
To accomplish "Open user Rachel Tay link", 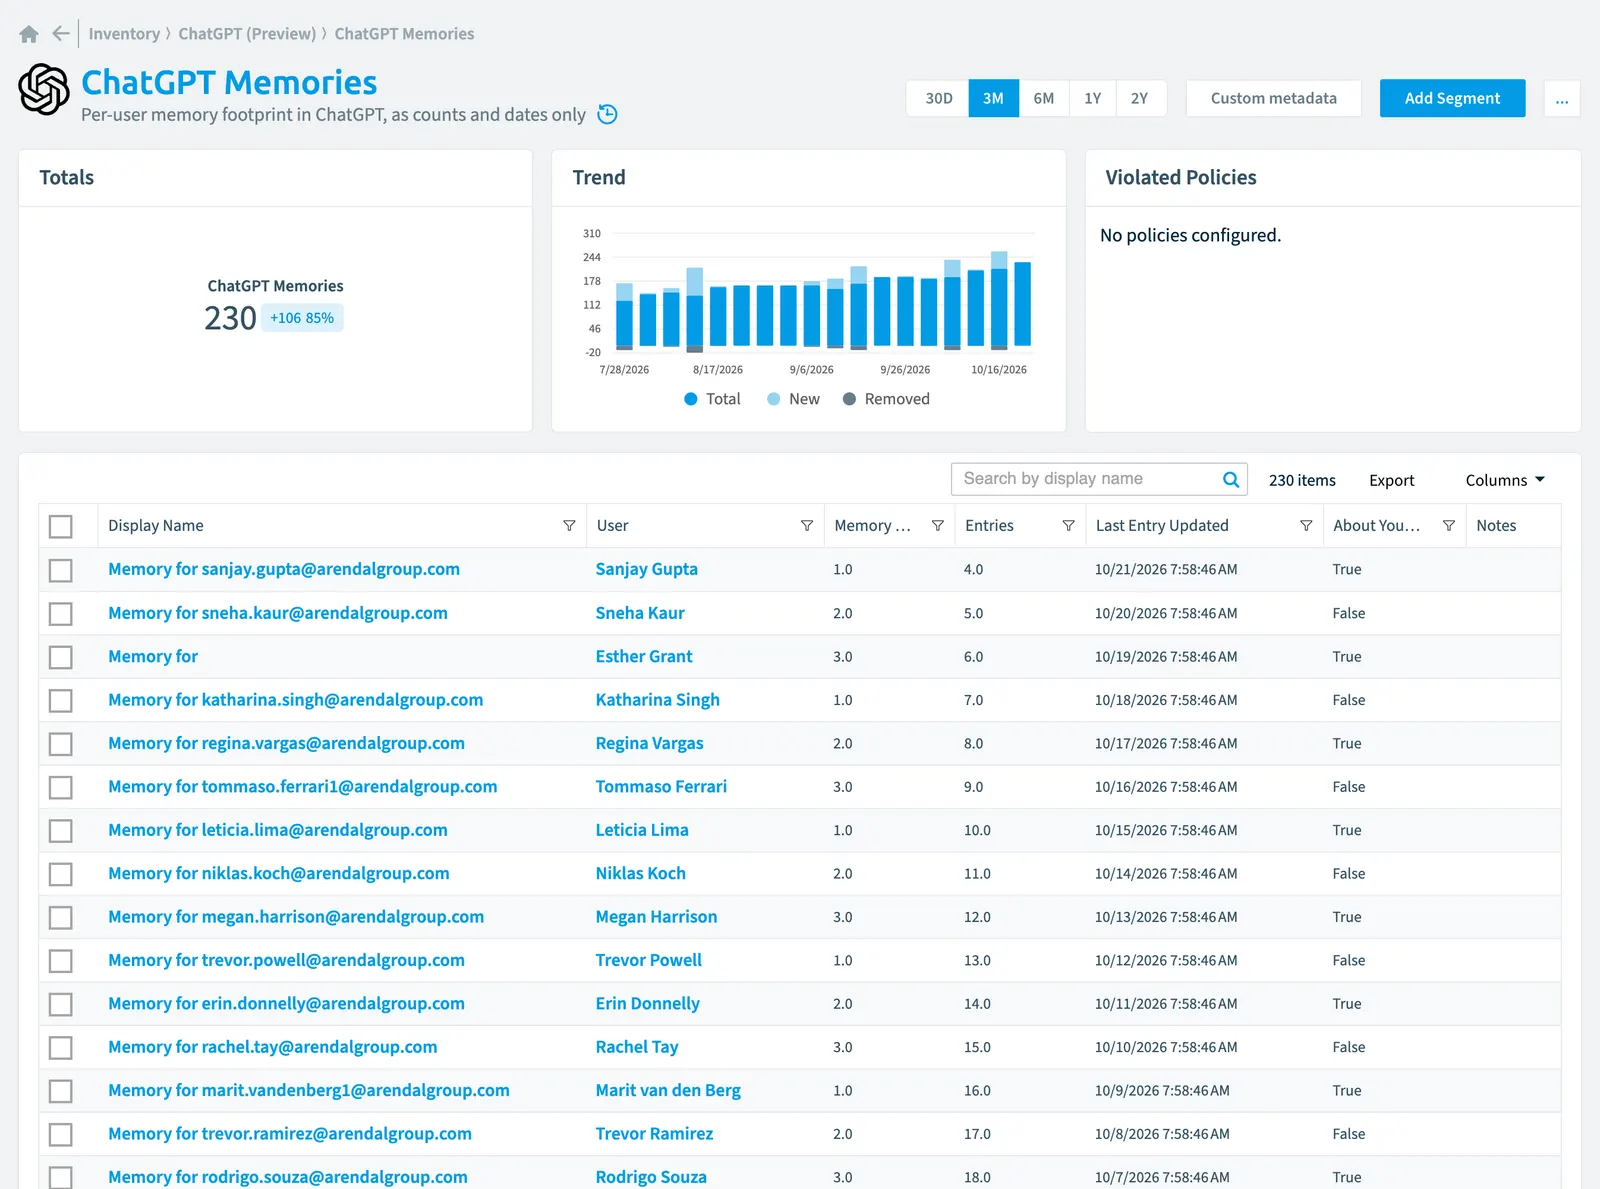I will coord(637,1047).
